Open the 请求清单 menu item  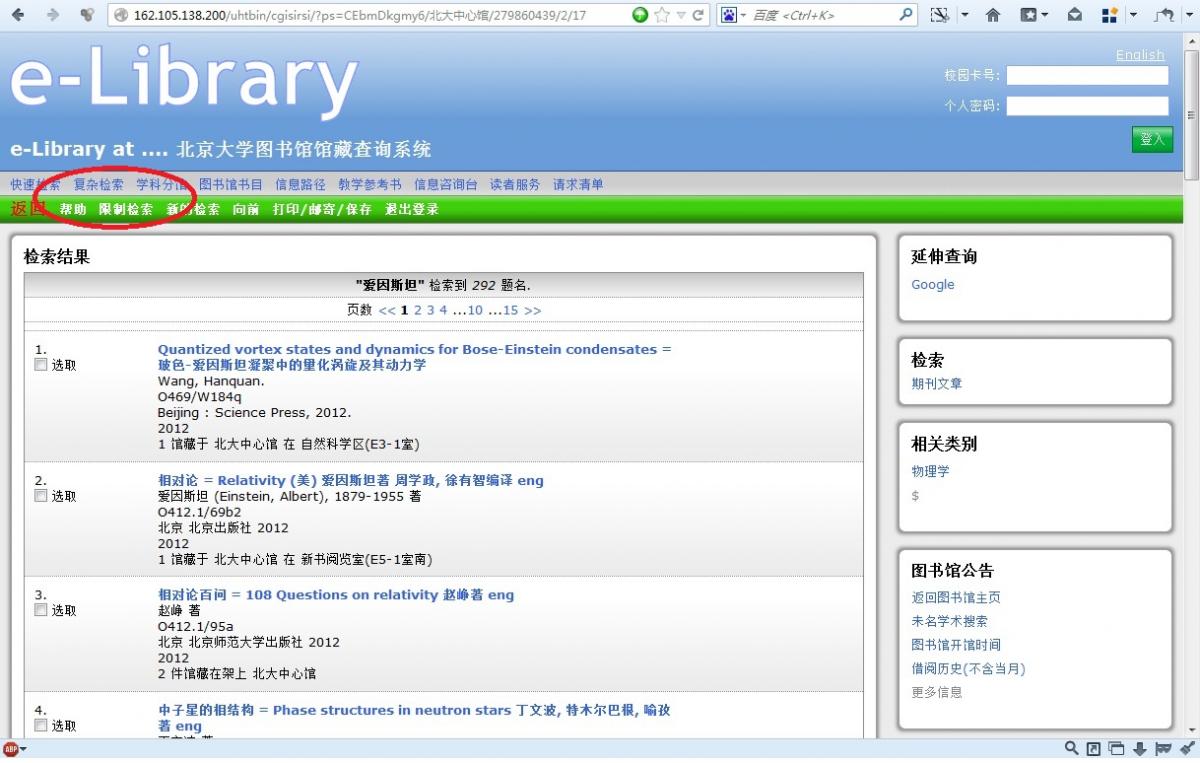pos(578,185)
